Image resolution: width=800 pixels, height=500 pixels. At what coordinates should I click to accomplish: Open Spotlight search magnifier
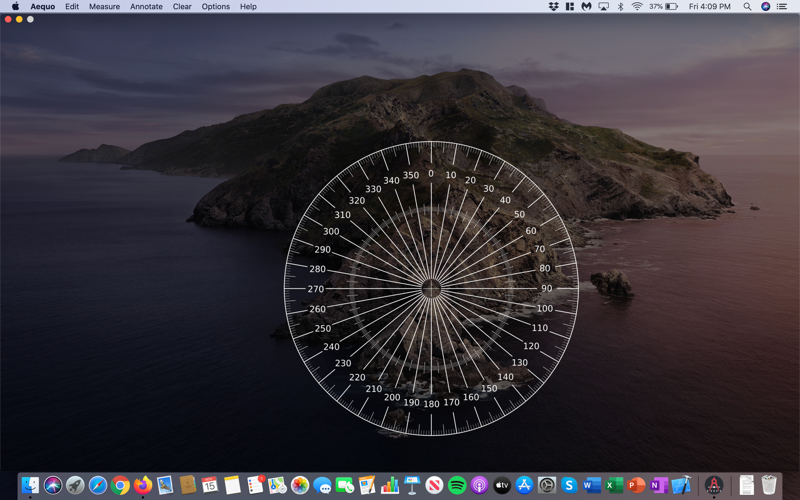pos(747,6)
